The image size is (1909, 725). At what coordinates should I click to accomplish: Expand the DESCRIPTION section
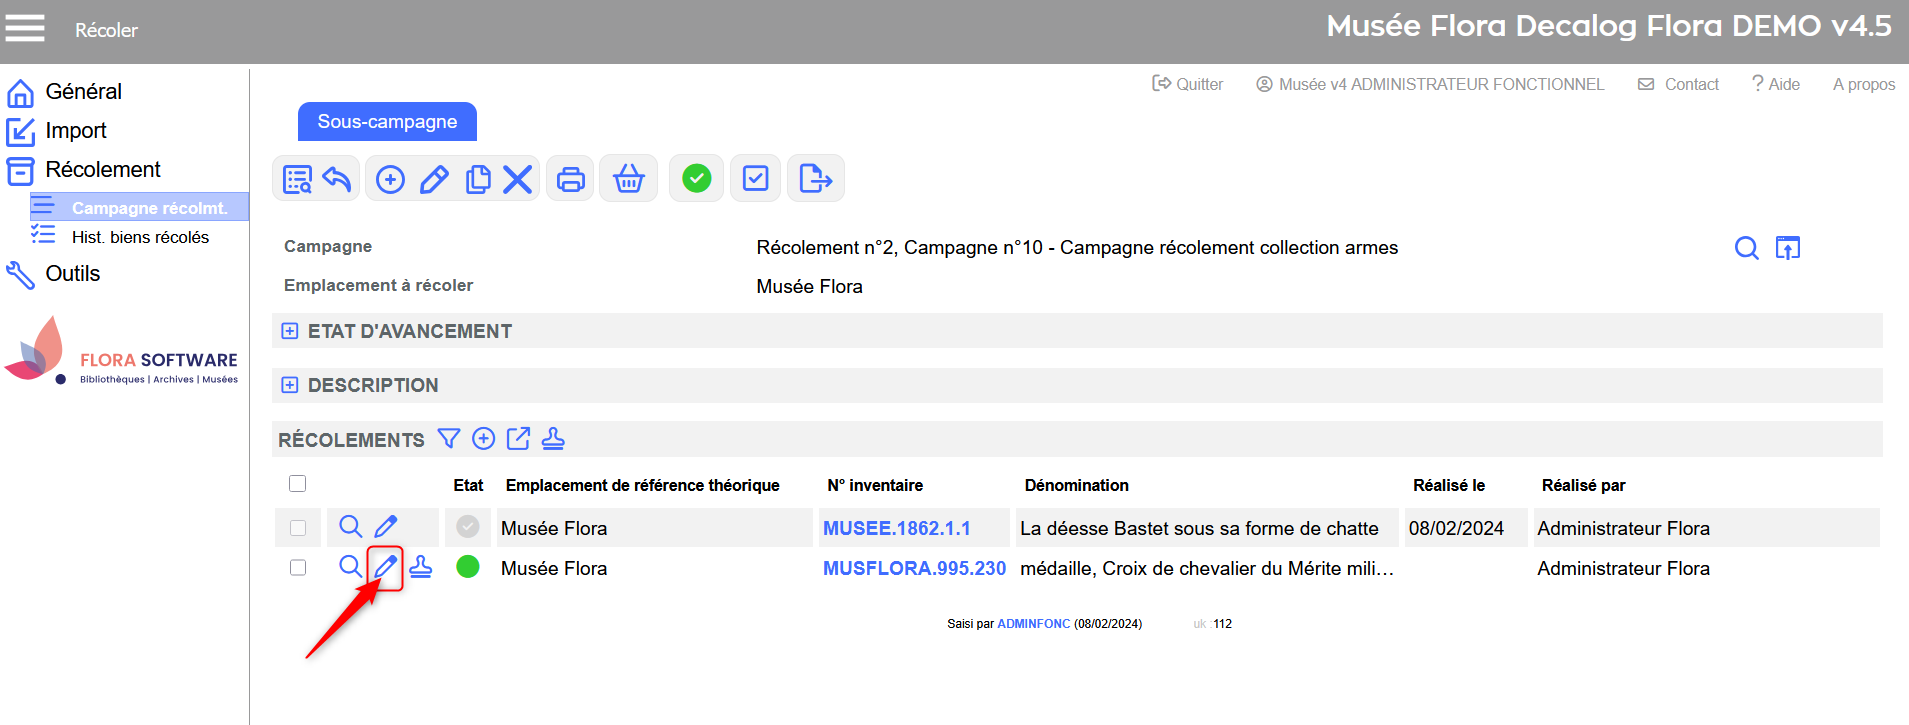290,385
